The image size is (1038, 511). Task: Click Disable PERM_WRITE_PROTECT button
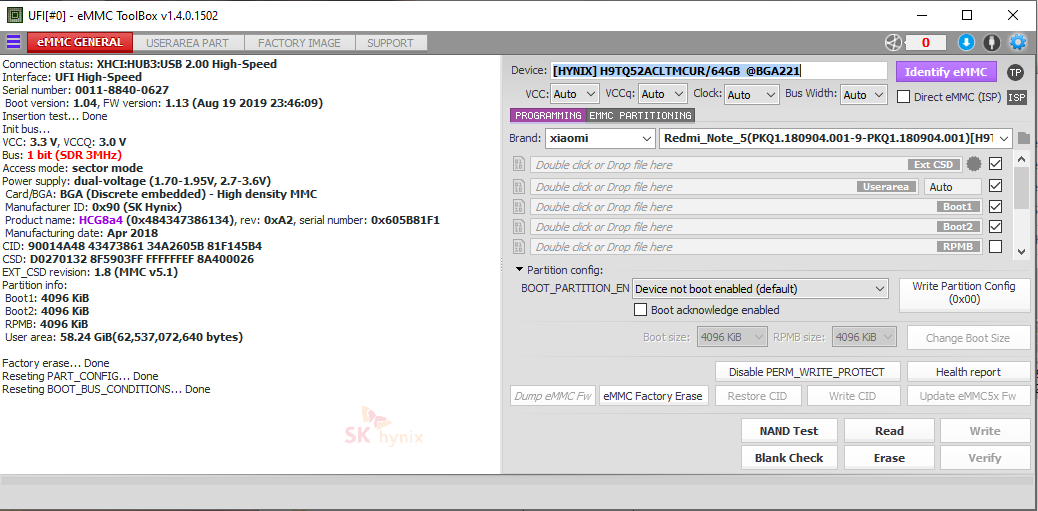click(x=809, y=372)
